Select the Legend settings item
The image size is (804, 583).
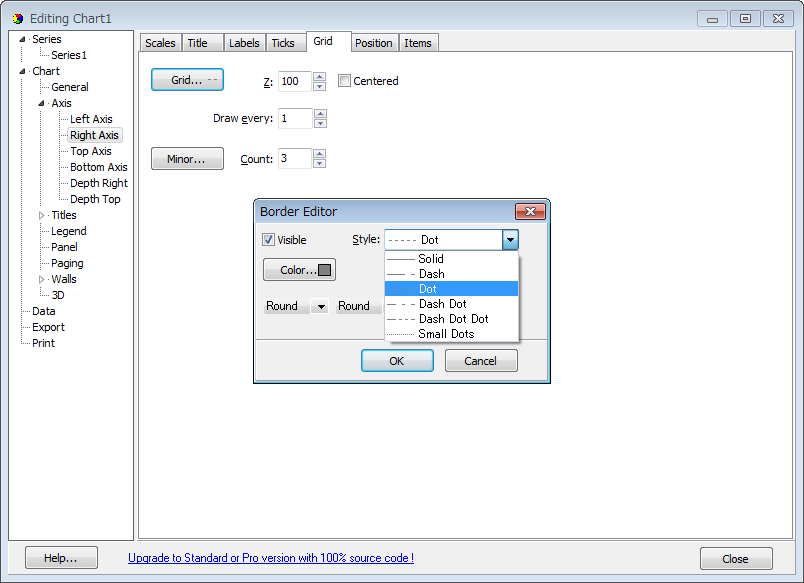(x=67, y=230)
